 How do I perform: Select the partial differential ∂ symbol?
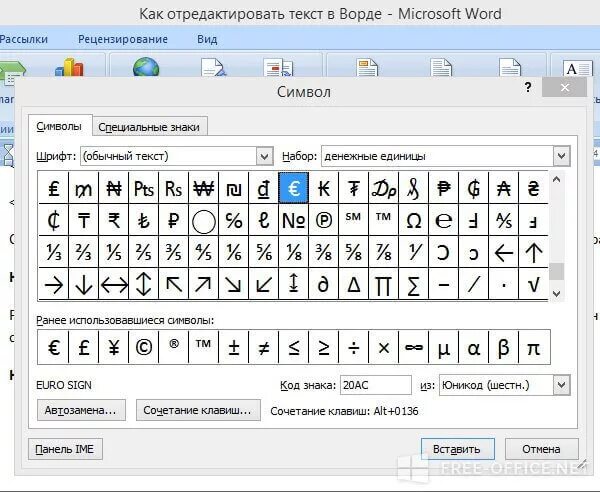point(324,284)
